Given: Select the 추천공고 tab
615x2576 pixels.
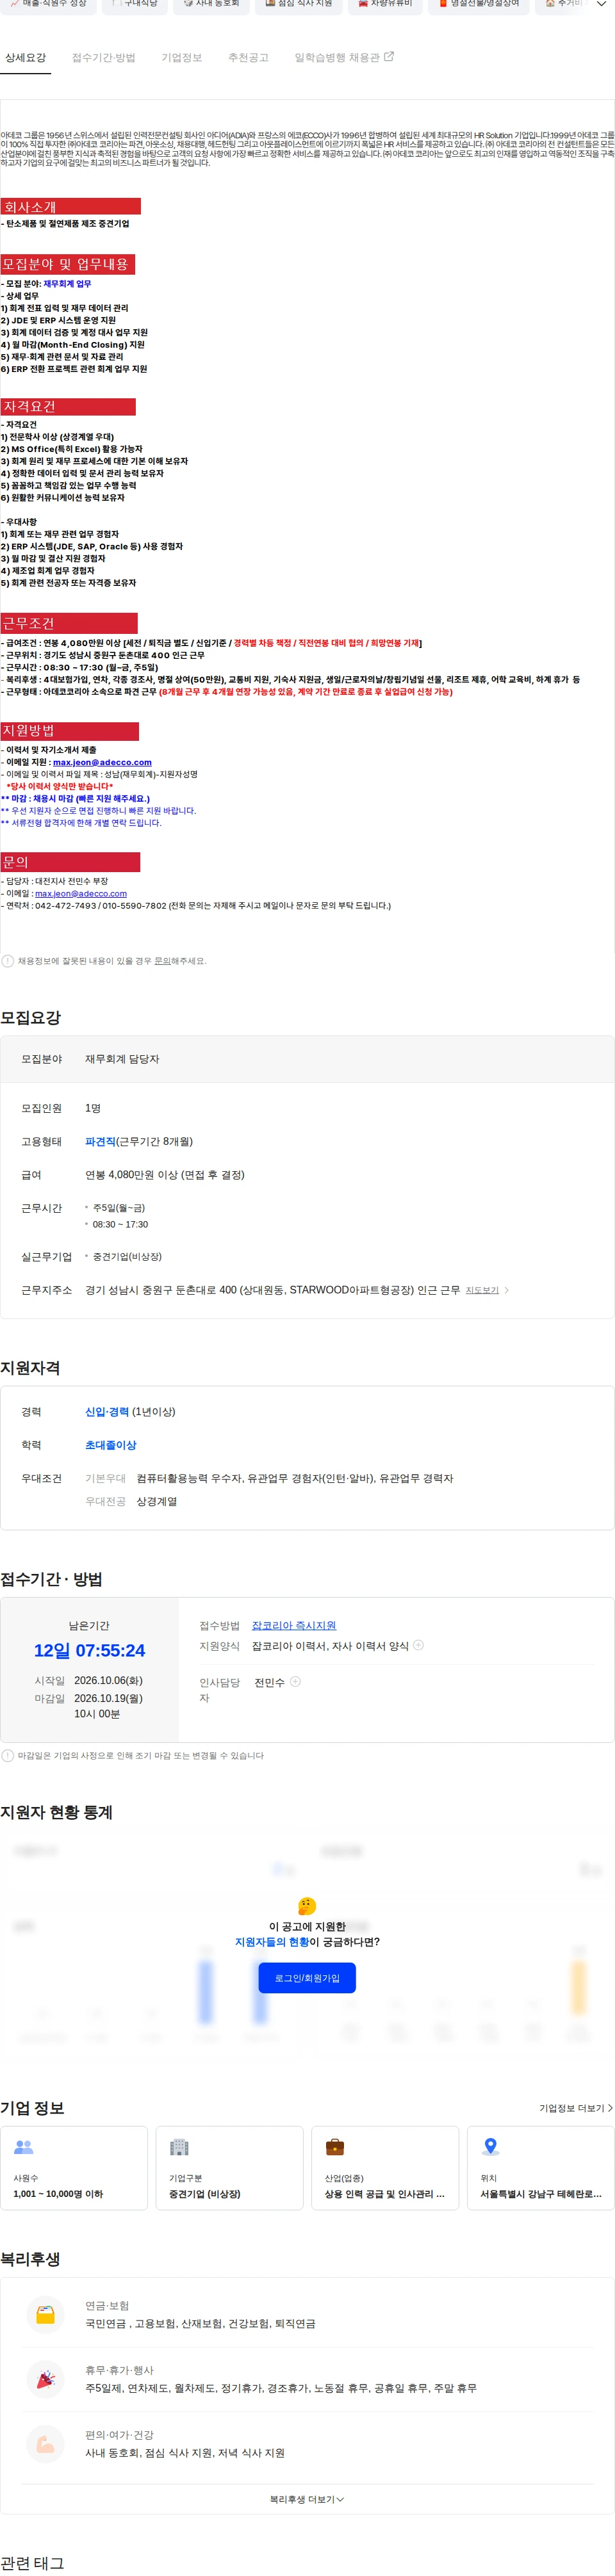Looking at the screenshot, I should 248,58.
